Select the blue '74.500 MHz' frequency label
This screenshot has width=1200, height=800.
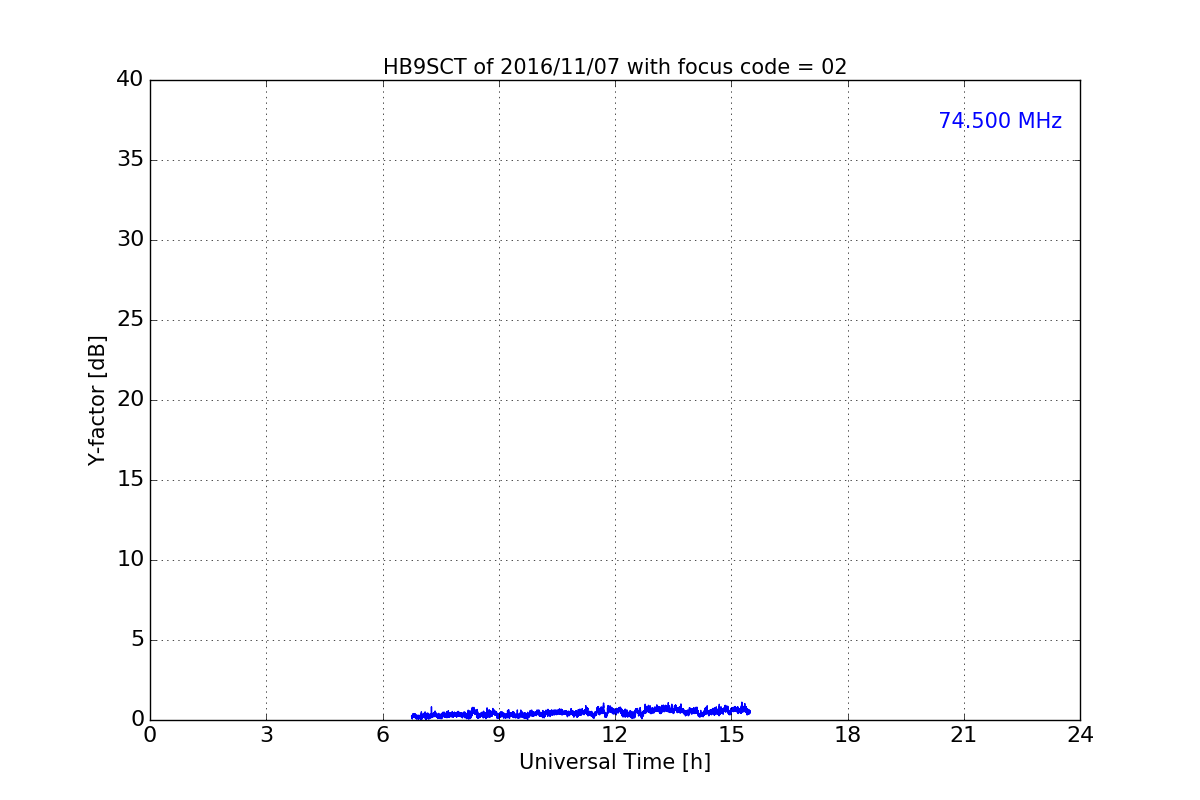pos(1000,121)
